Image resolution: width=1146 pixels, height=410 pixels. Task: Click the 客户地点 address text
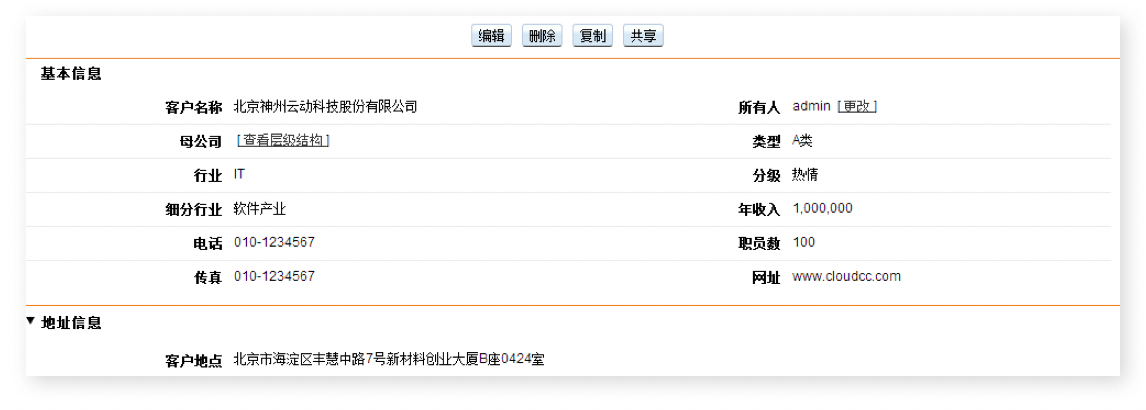pos(389,360)
